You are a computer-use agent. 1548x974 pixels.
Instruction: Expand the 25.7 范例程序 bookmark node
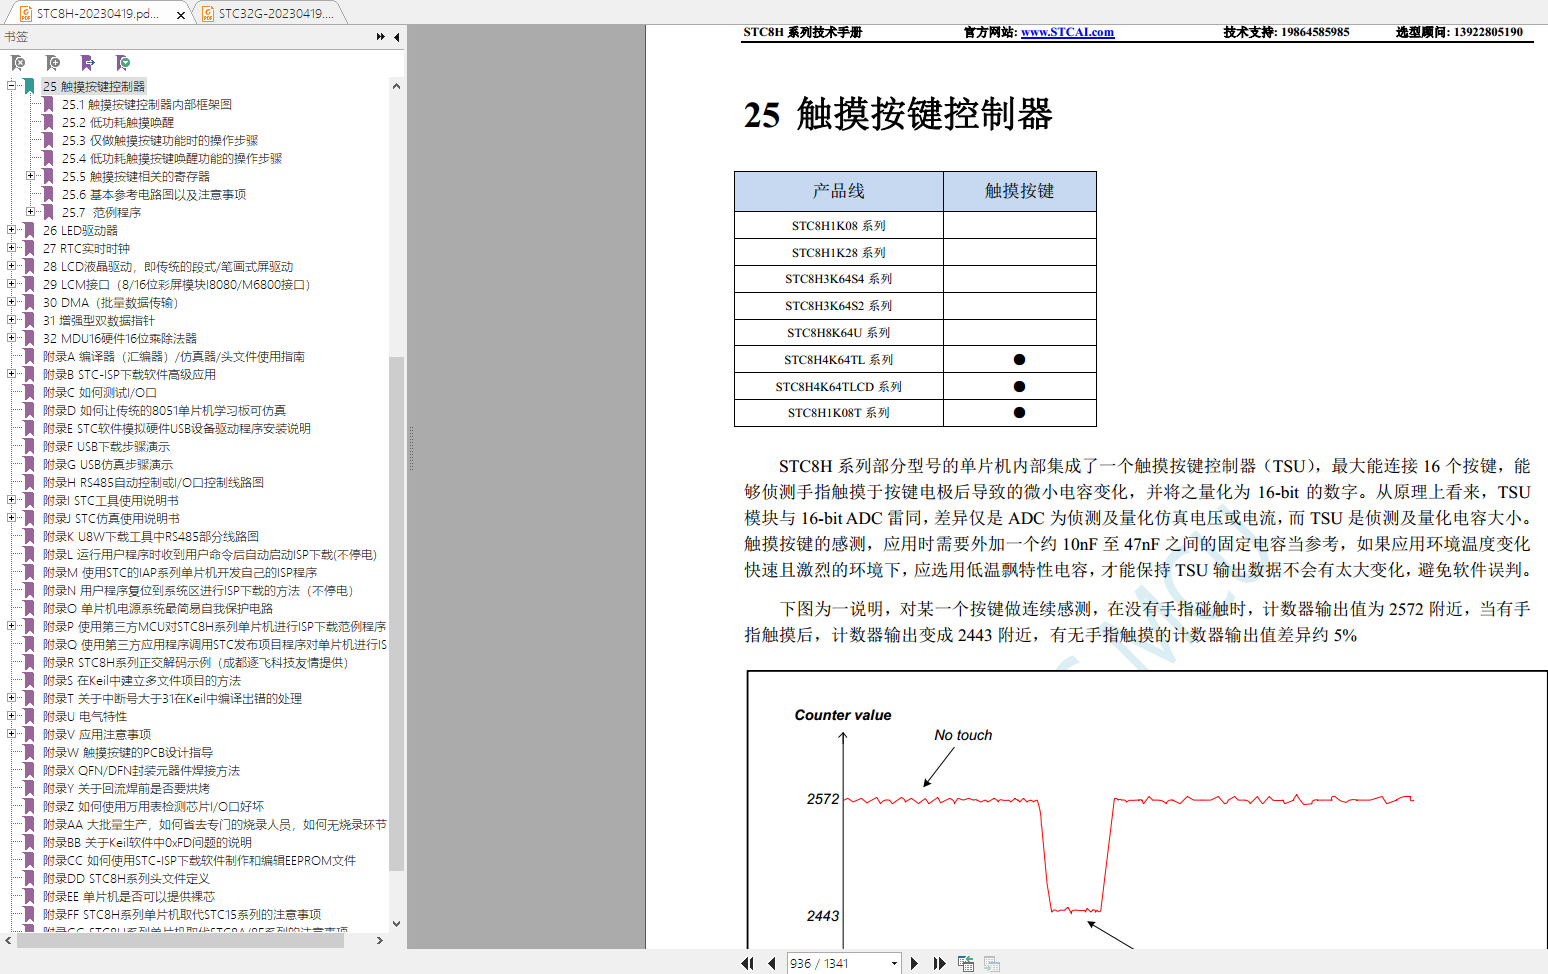[30, 211]
